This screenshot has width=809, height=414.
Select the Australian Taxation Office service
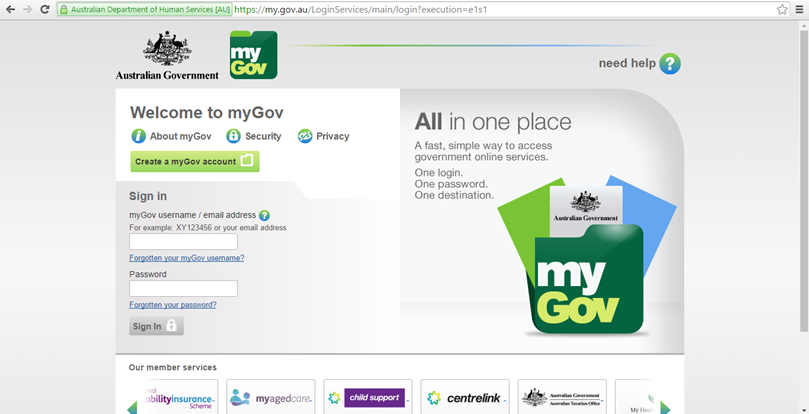point(562,397)
